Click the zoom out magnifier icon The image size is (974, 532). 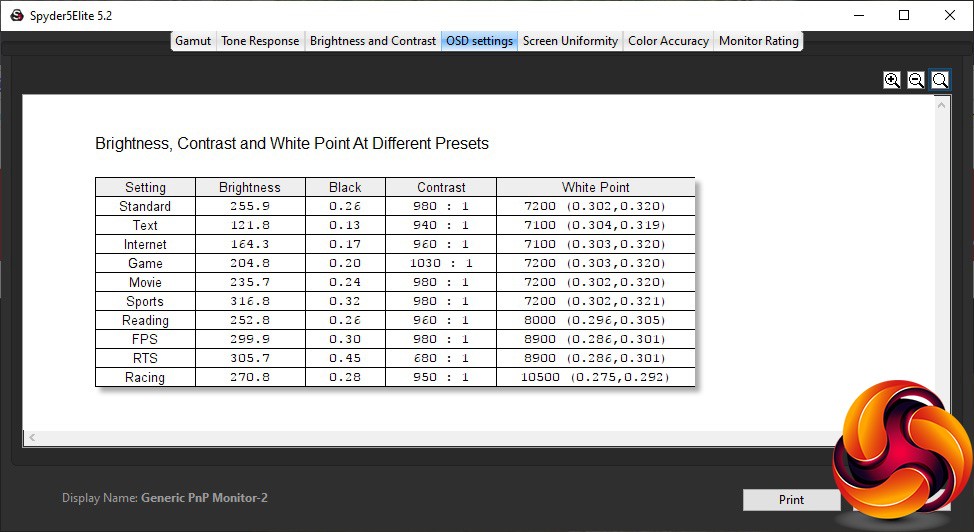916,80
